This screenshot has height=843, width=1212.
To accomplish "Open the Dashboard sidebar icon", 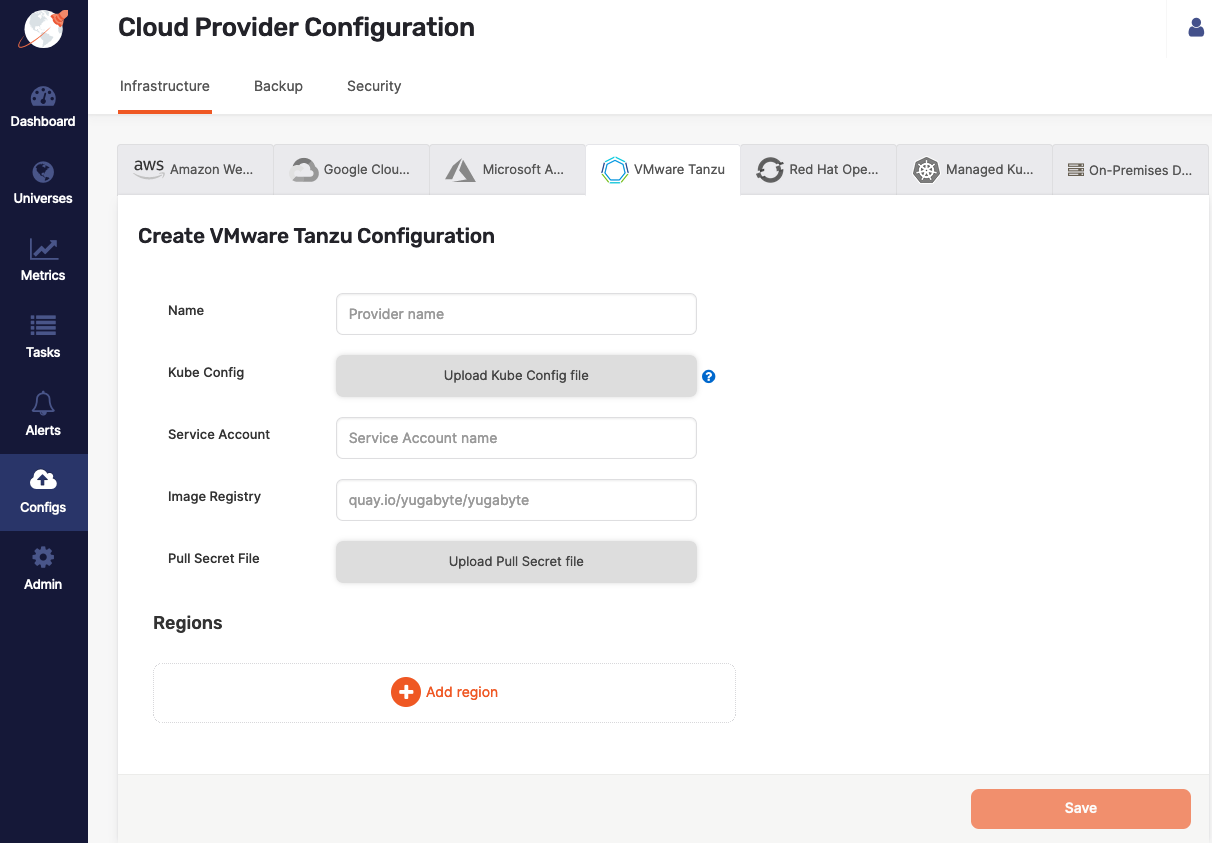I will (43, 97).
